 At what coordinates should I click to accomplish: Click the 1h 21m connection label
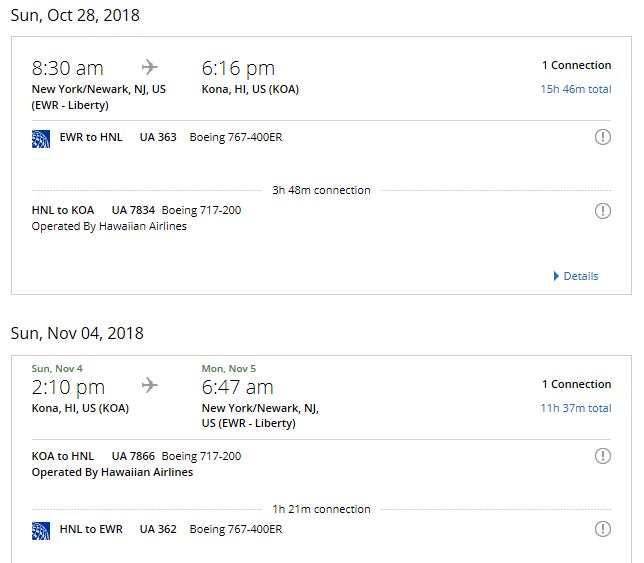click(321, 509)
